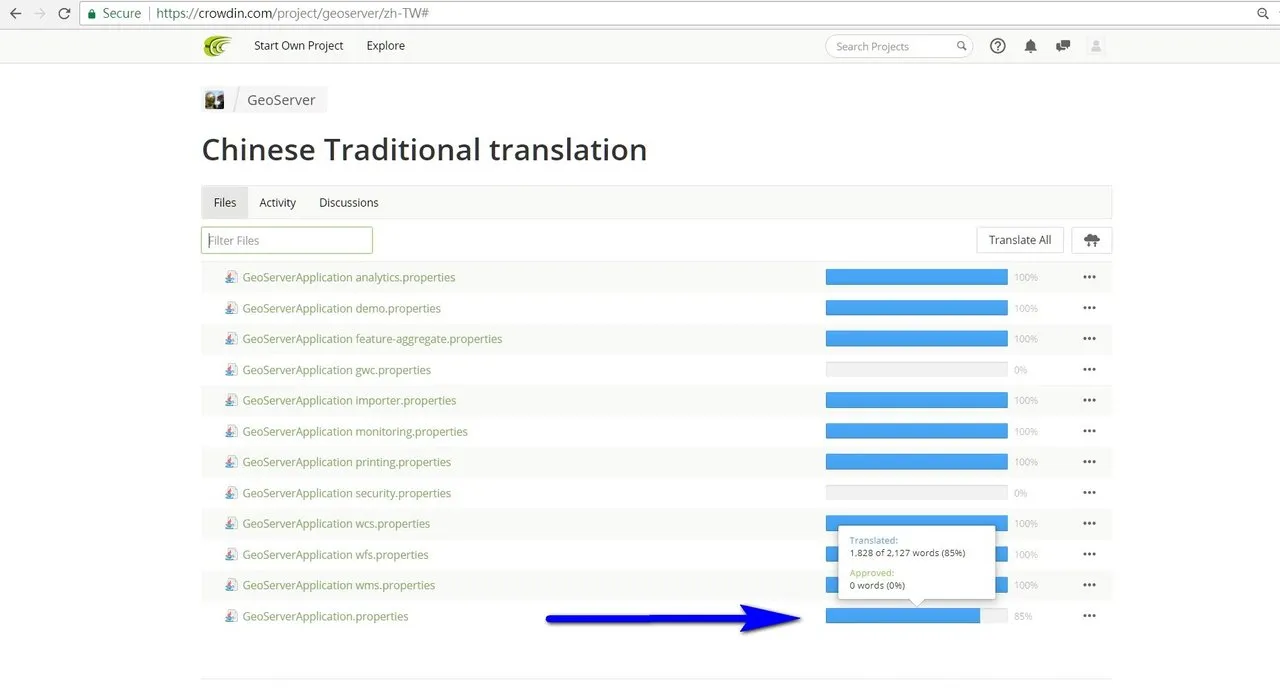This screenshot has width=1280, height=688.
Task: Click the 85% label of GeoServerApplication.properties
Action: coord(1023,616)
